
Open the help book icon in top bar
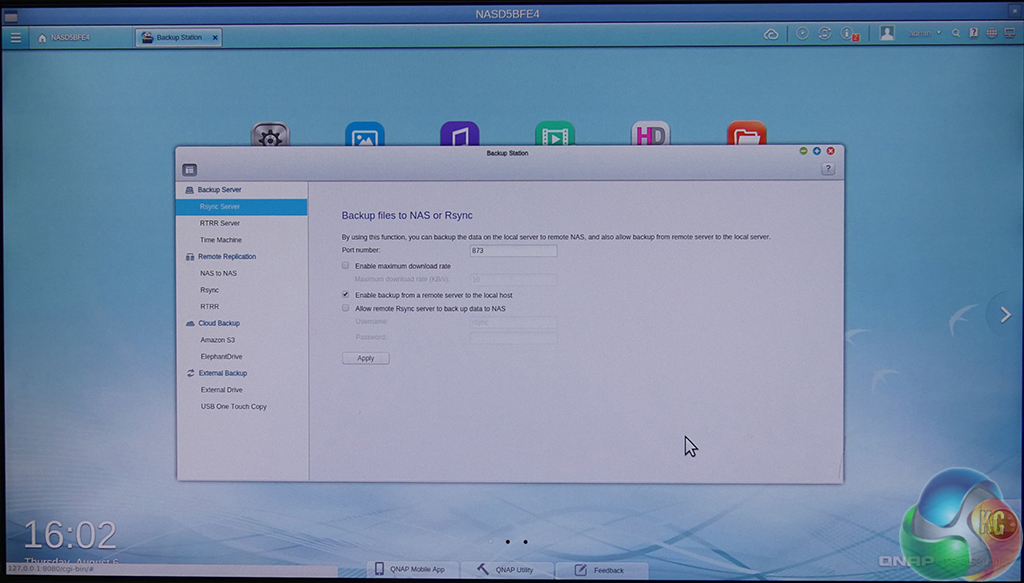coord(974,33)
